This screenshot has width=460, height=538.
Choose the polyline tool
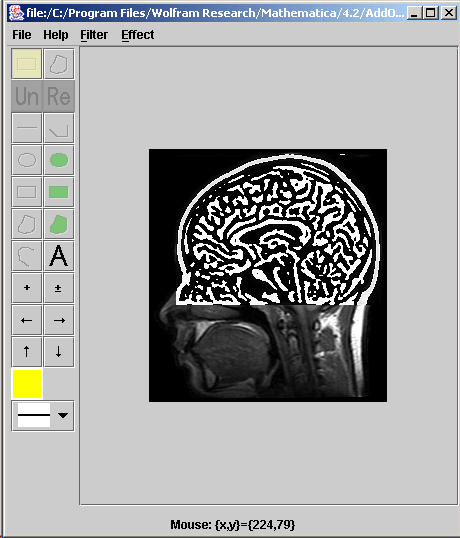pos(59,128)
